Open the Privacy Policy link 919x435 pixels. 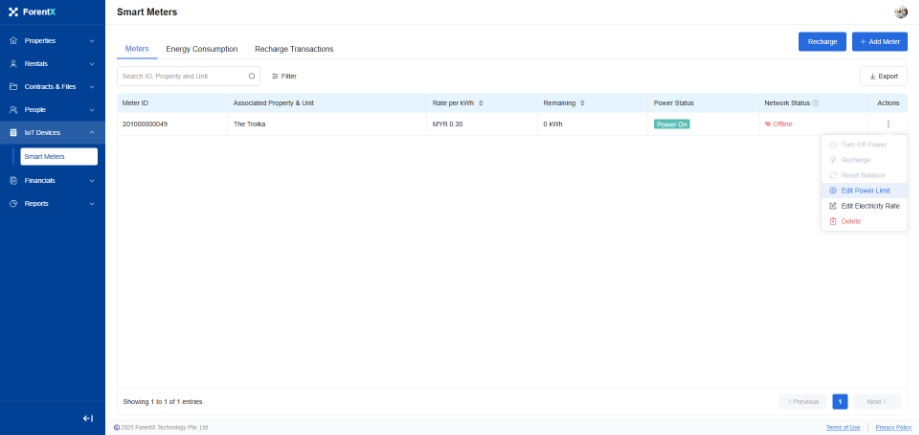(893, 427)
